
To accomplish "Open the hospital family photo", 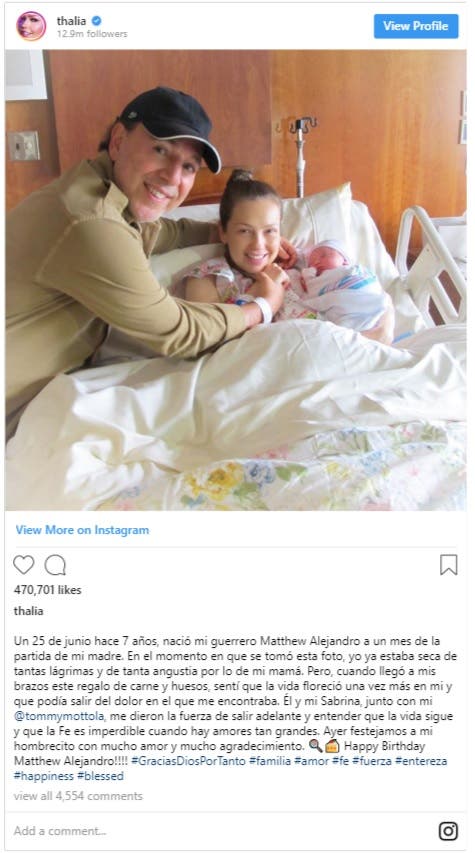I will pyautogui.click(x=236, y=280).
